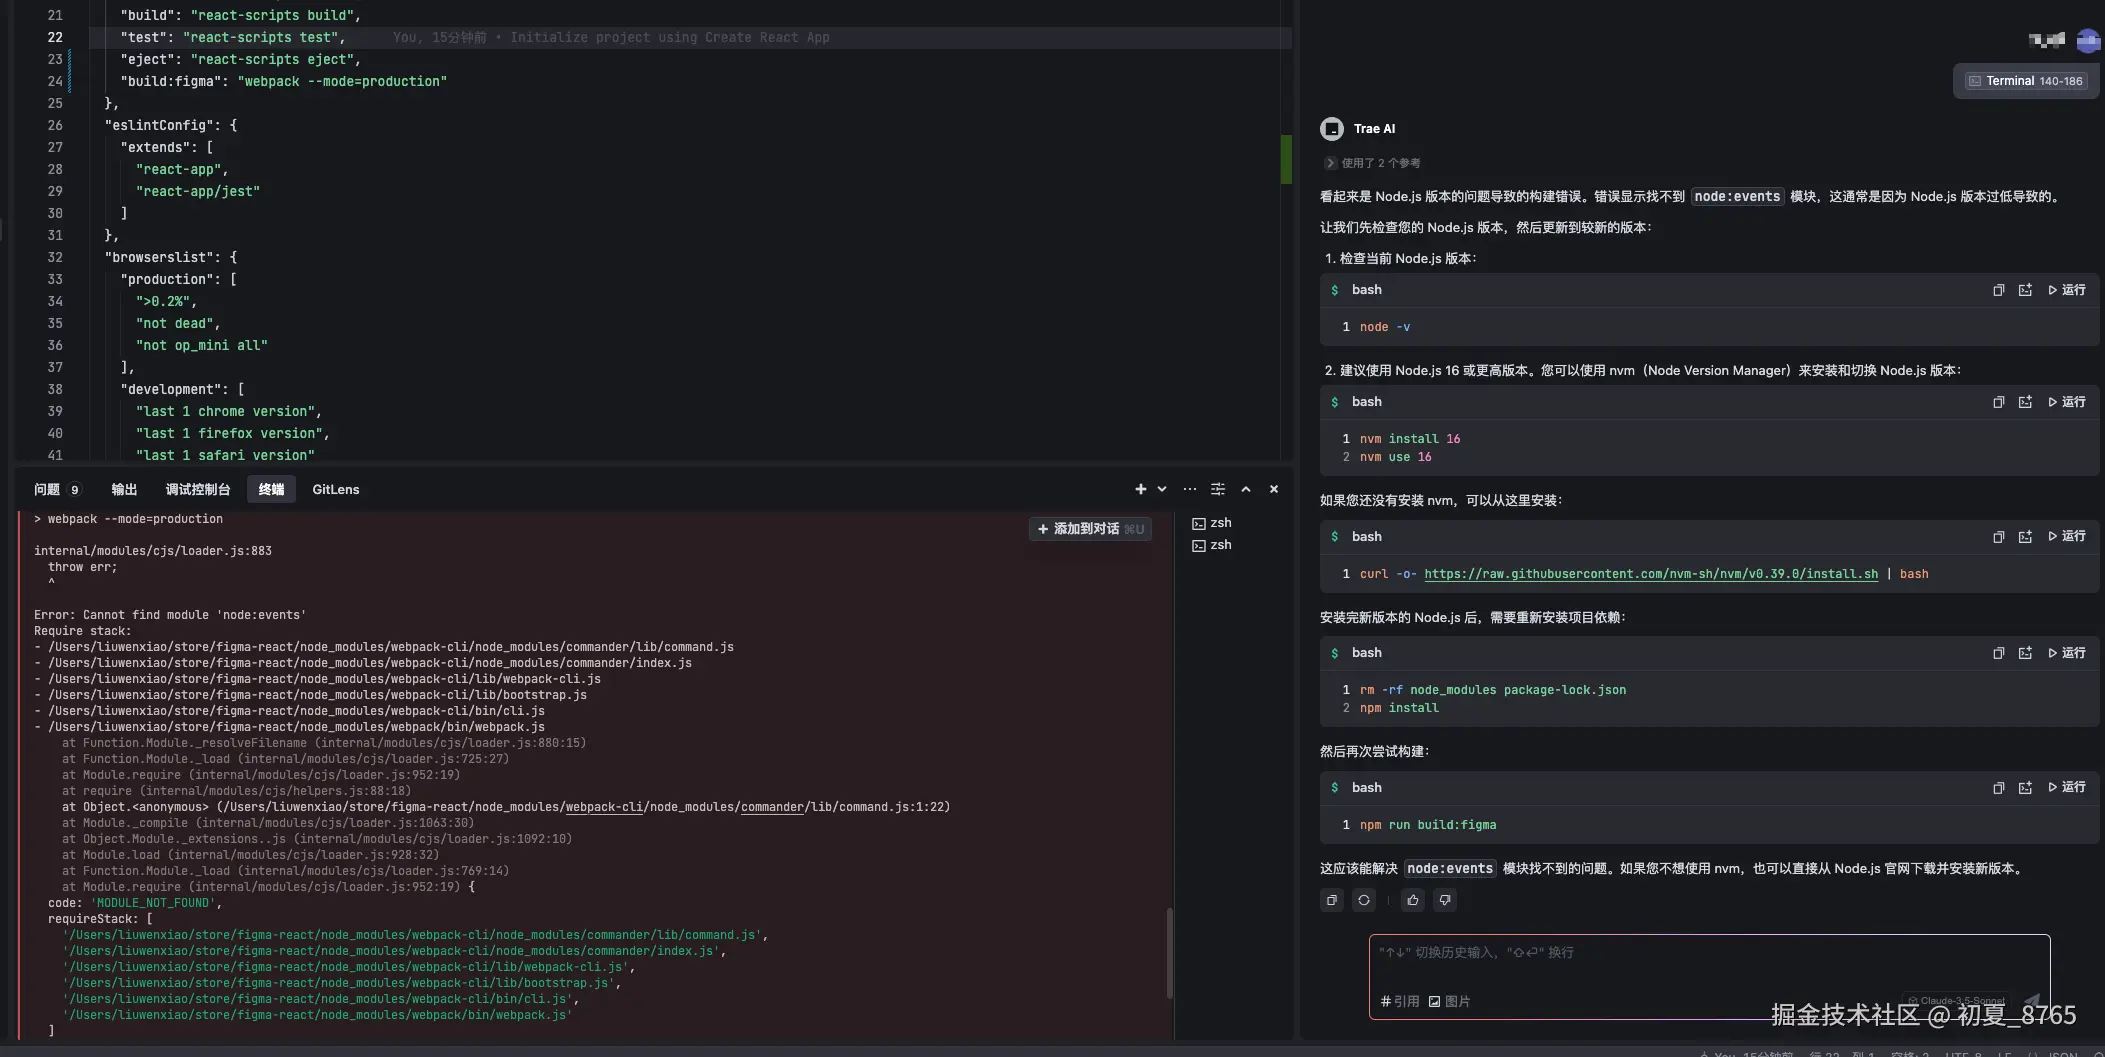Add terminal output to chat with 添加到对话
2105x1057 pixels.
1090,529
